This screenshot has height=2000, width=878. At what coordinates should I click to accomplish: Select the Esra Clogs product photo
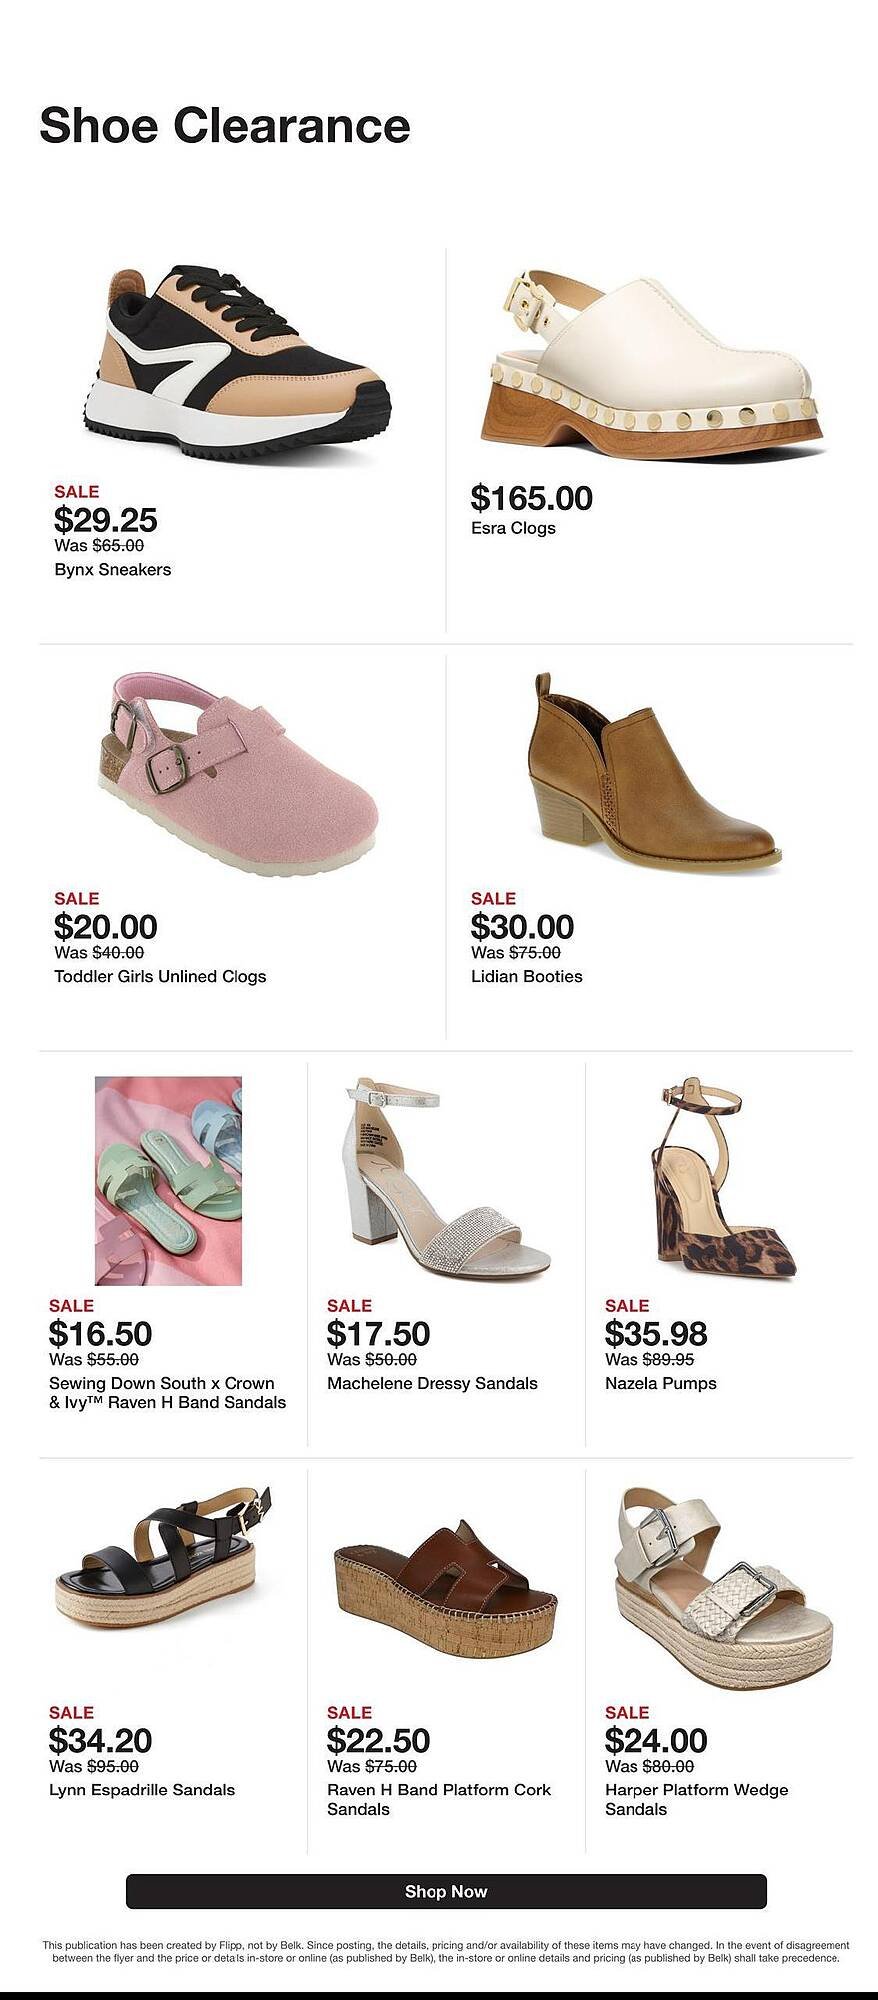(x=657, y=367)
